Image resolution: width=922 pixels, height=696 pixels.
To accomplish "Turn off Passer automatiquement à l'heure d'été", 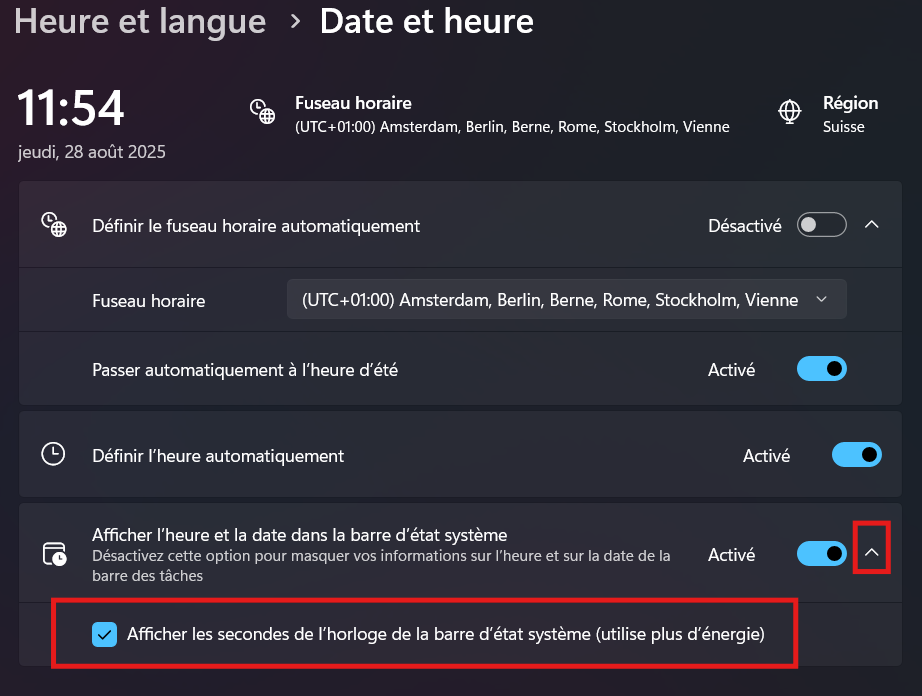I will tap(821, 369).
